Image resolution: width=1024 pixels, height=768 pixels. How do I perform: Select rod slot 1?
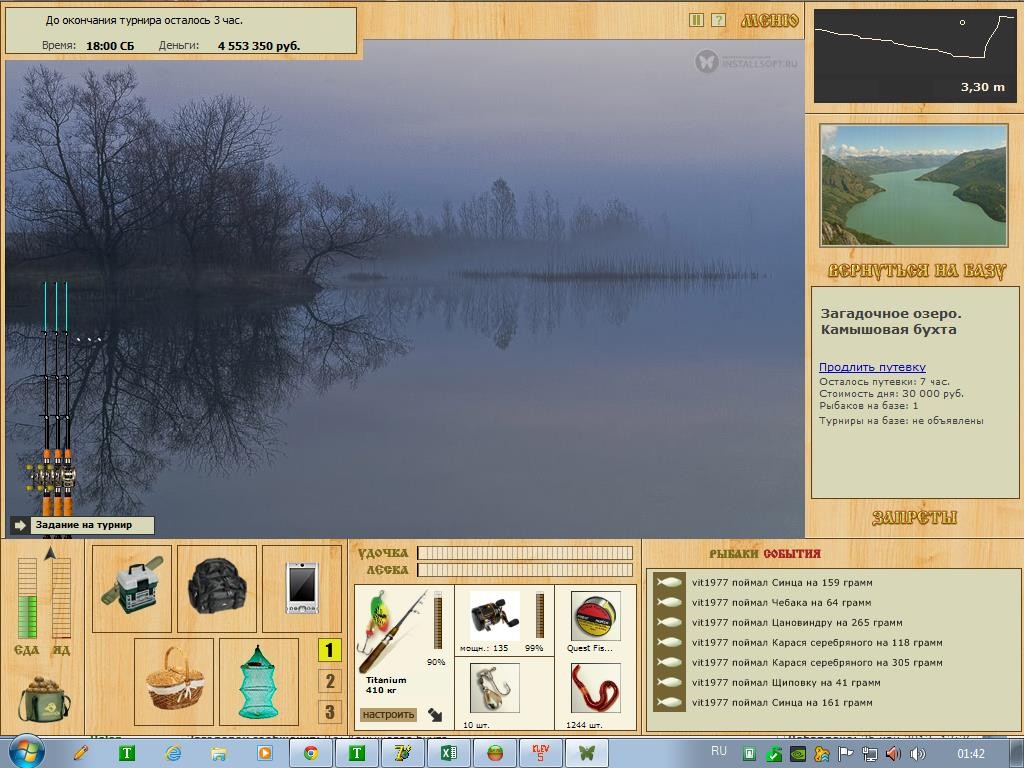pos(329,650)
